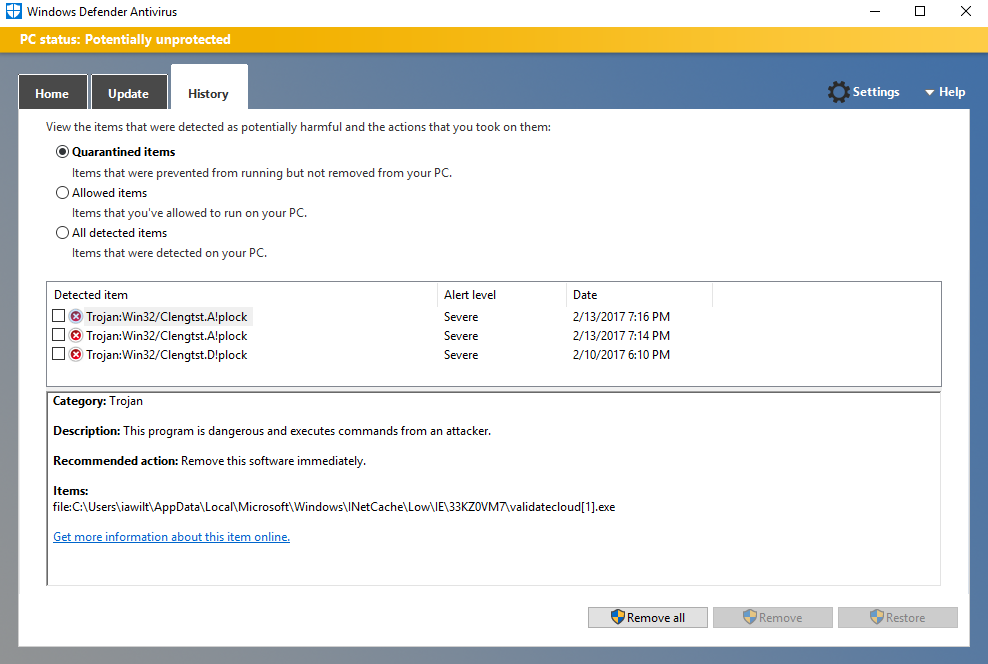Sort list by Date column header
The width and height of the screenshot is (988, 664).
[638, 295]
